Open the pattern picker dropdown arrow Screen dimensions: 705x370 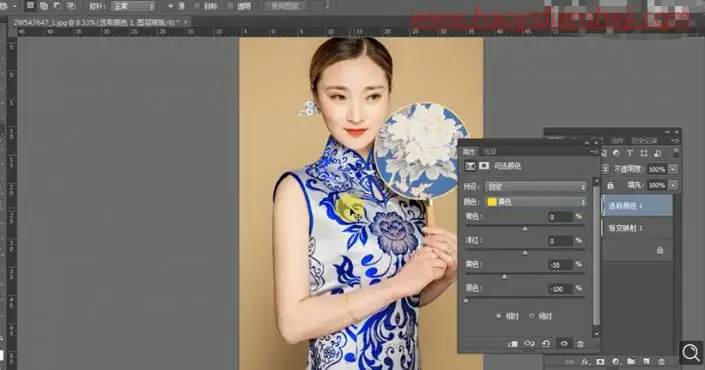point(327,6)
